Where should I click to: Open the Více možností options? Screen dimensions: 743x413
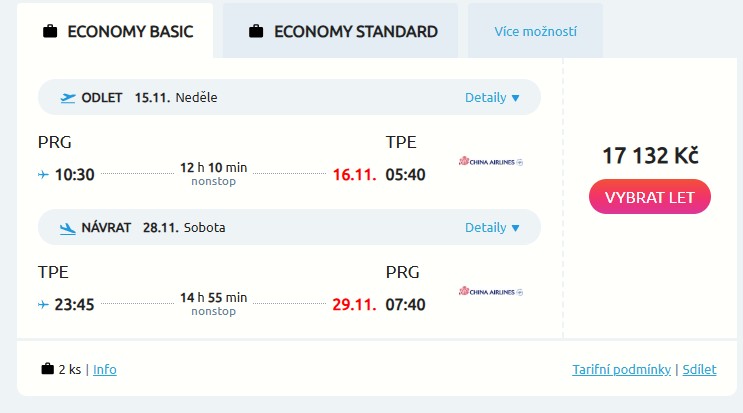point(535,31)
